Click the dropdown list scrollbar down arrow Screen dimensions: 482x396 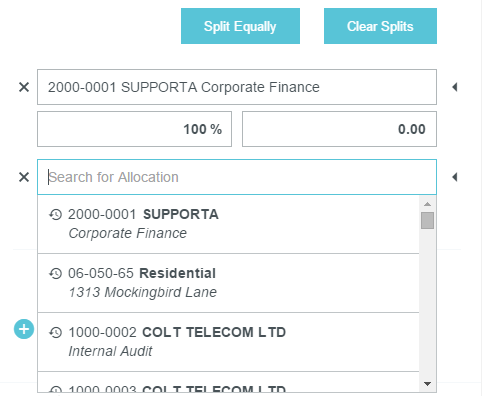coord(427,384)
